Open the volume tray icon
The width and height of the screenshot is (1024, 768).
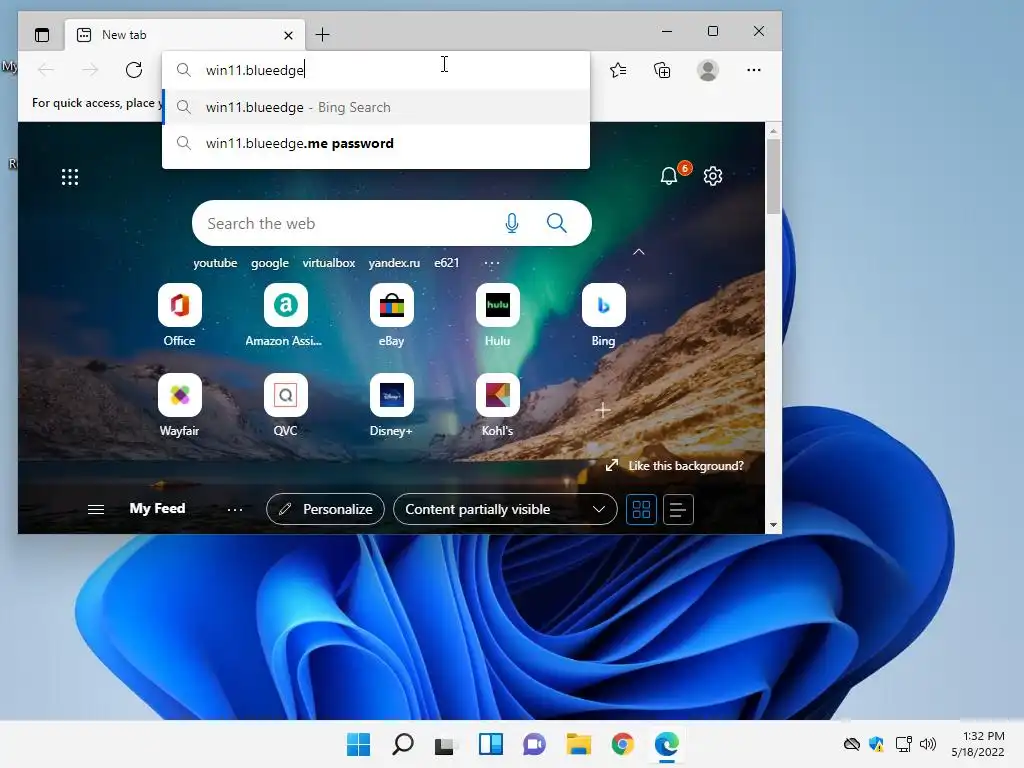pyautogui.click(x=927, y=744)
